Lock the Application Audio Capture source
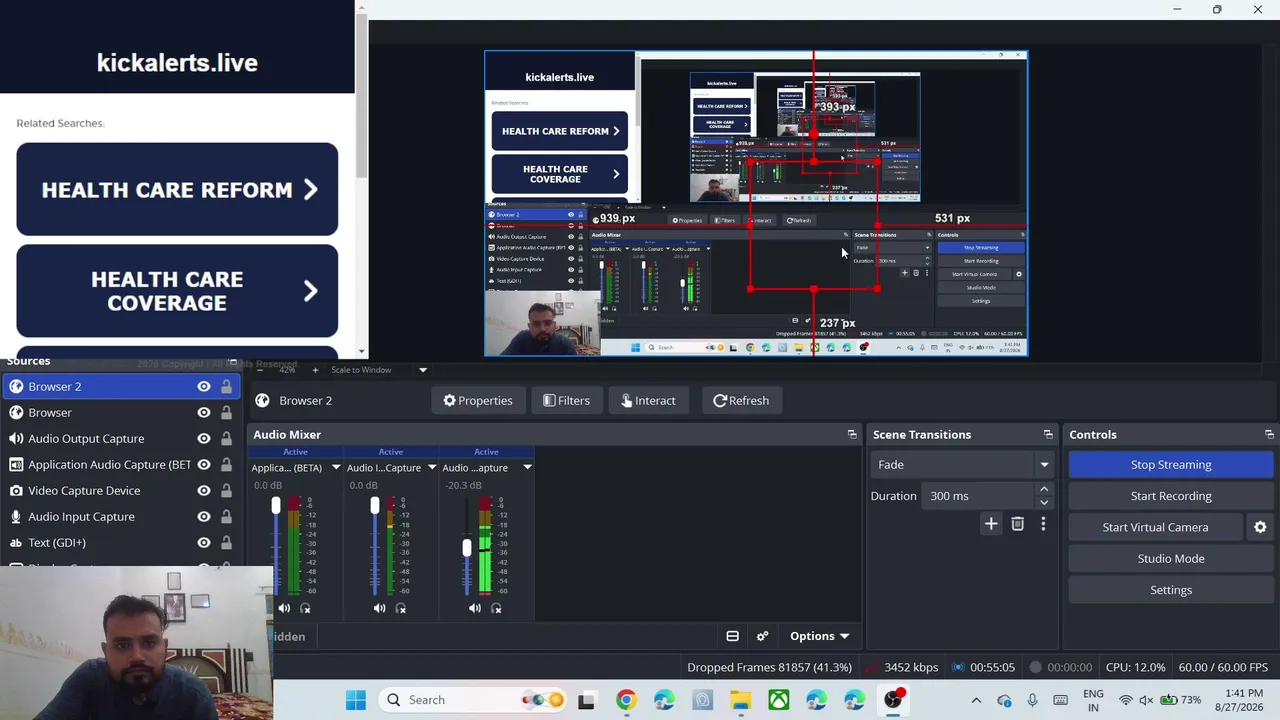 coord(226,464)
